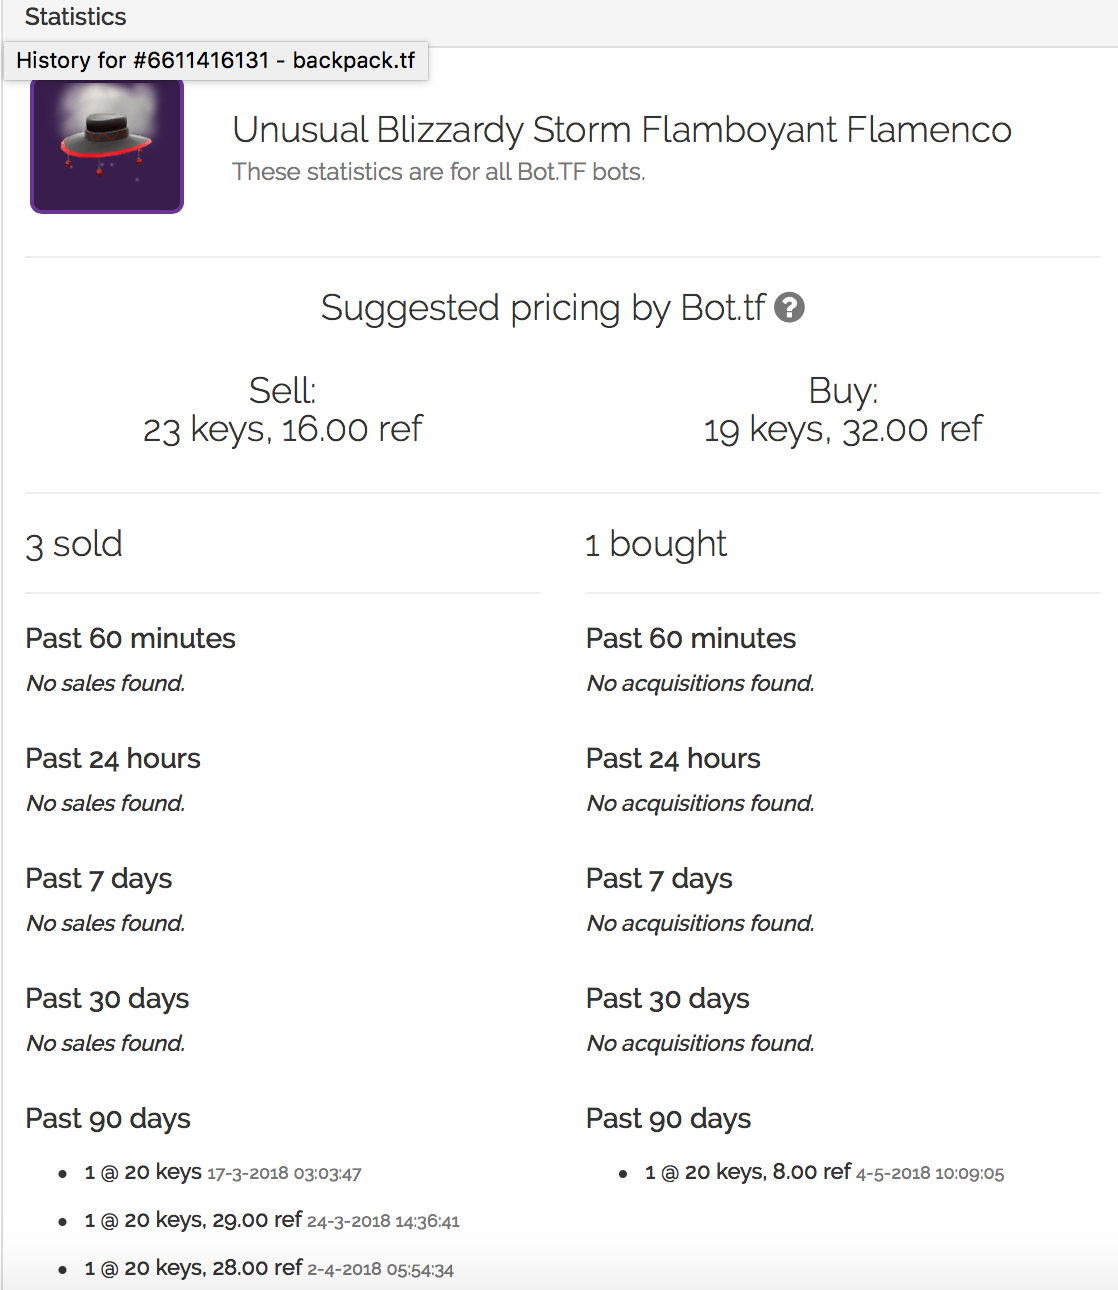This screenshot has width=1118, height=1290.
Task: Select the suggested Sell price 23 keys
Action: (283, 430)
